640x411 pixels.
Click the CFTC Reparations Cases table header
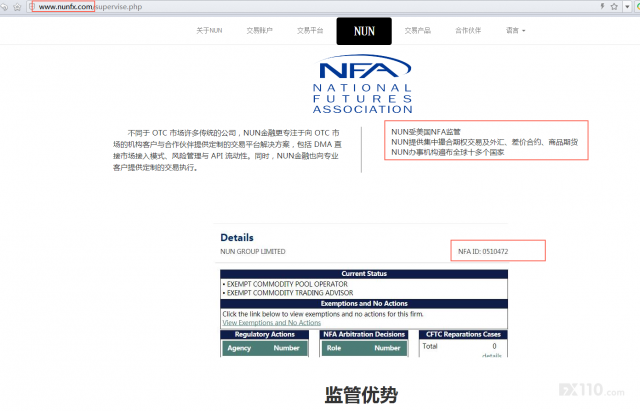tap(463, 334)
